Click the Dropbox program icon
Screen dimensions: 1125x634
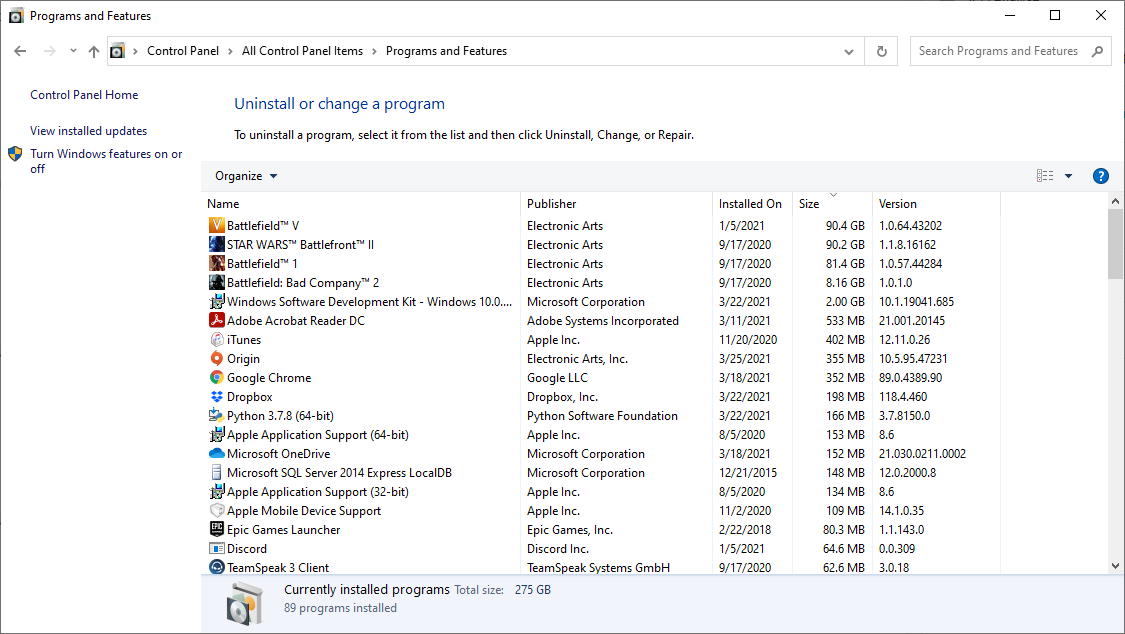click(217, 397)
